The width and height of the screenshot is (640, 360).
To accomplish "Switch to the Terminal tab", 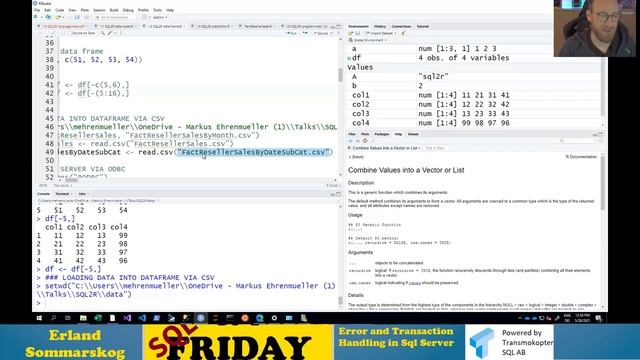I will click(x=62, y=194).
